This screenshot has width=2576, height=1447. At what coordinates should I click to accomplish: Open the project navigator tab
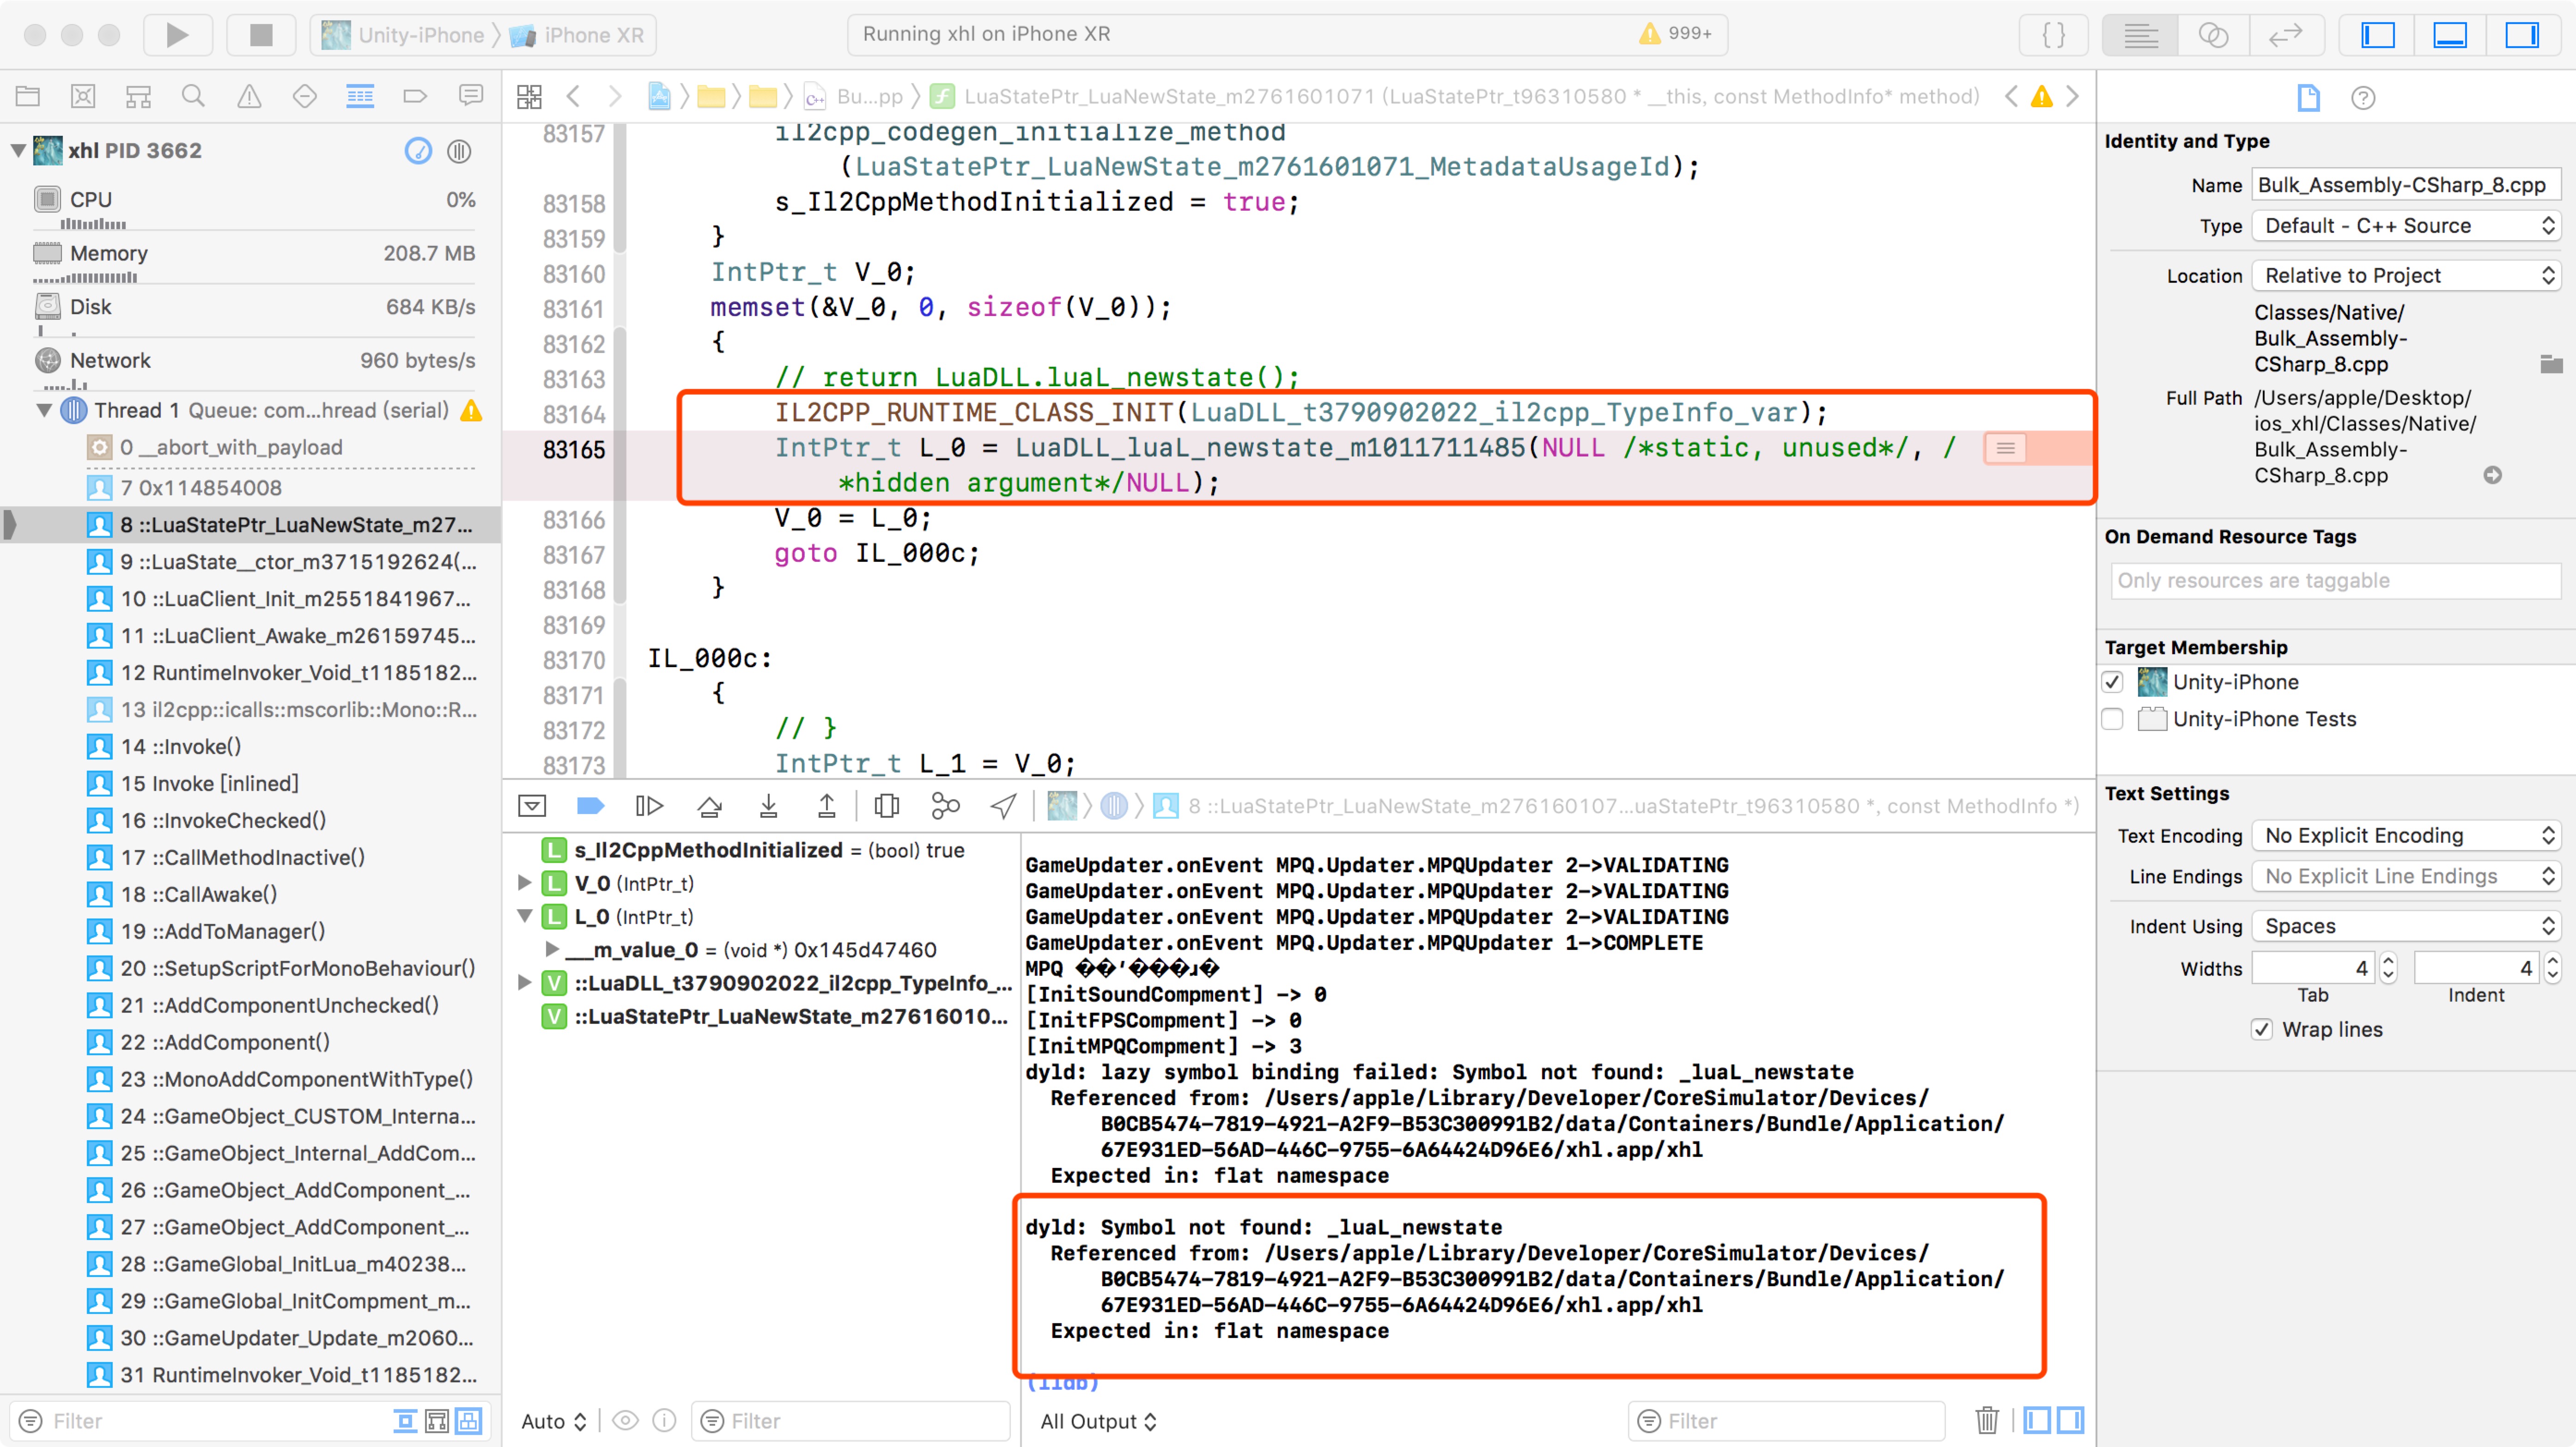pos(28,96)
